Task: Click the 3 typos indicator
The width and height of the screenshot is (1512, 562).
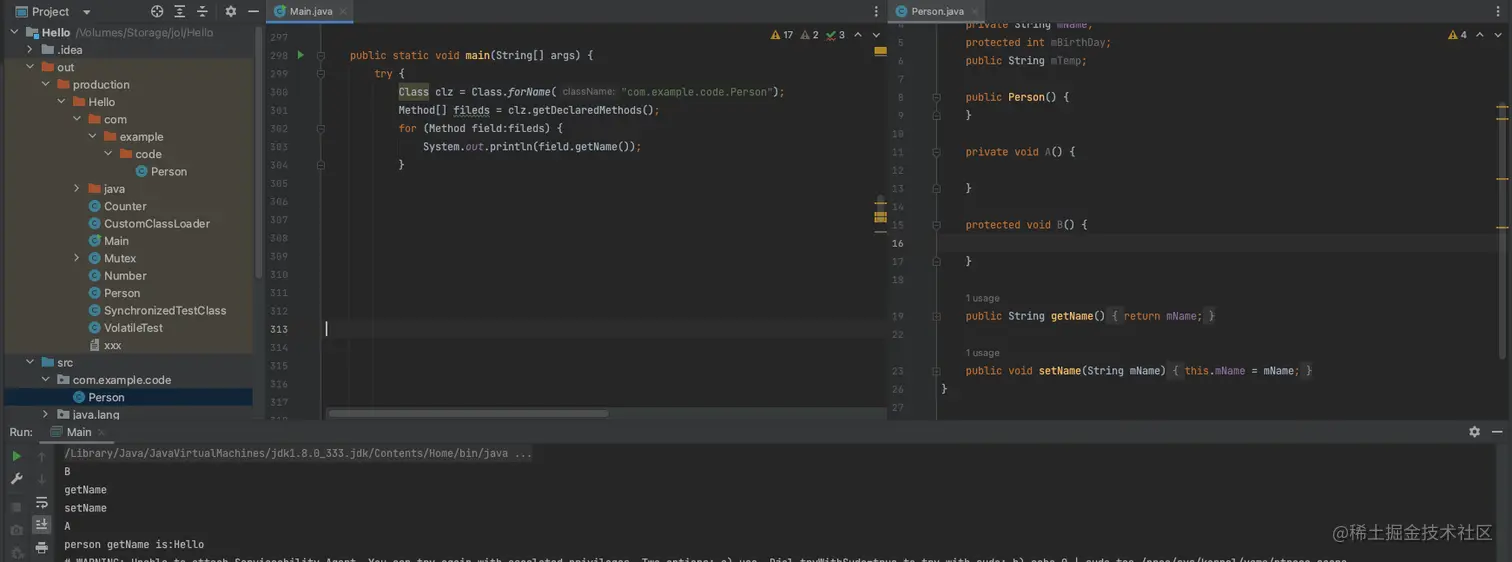Action: pos(835,35)
